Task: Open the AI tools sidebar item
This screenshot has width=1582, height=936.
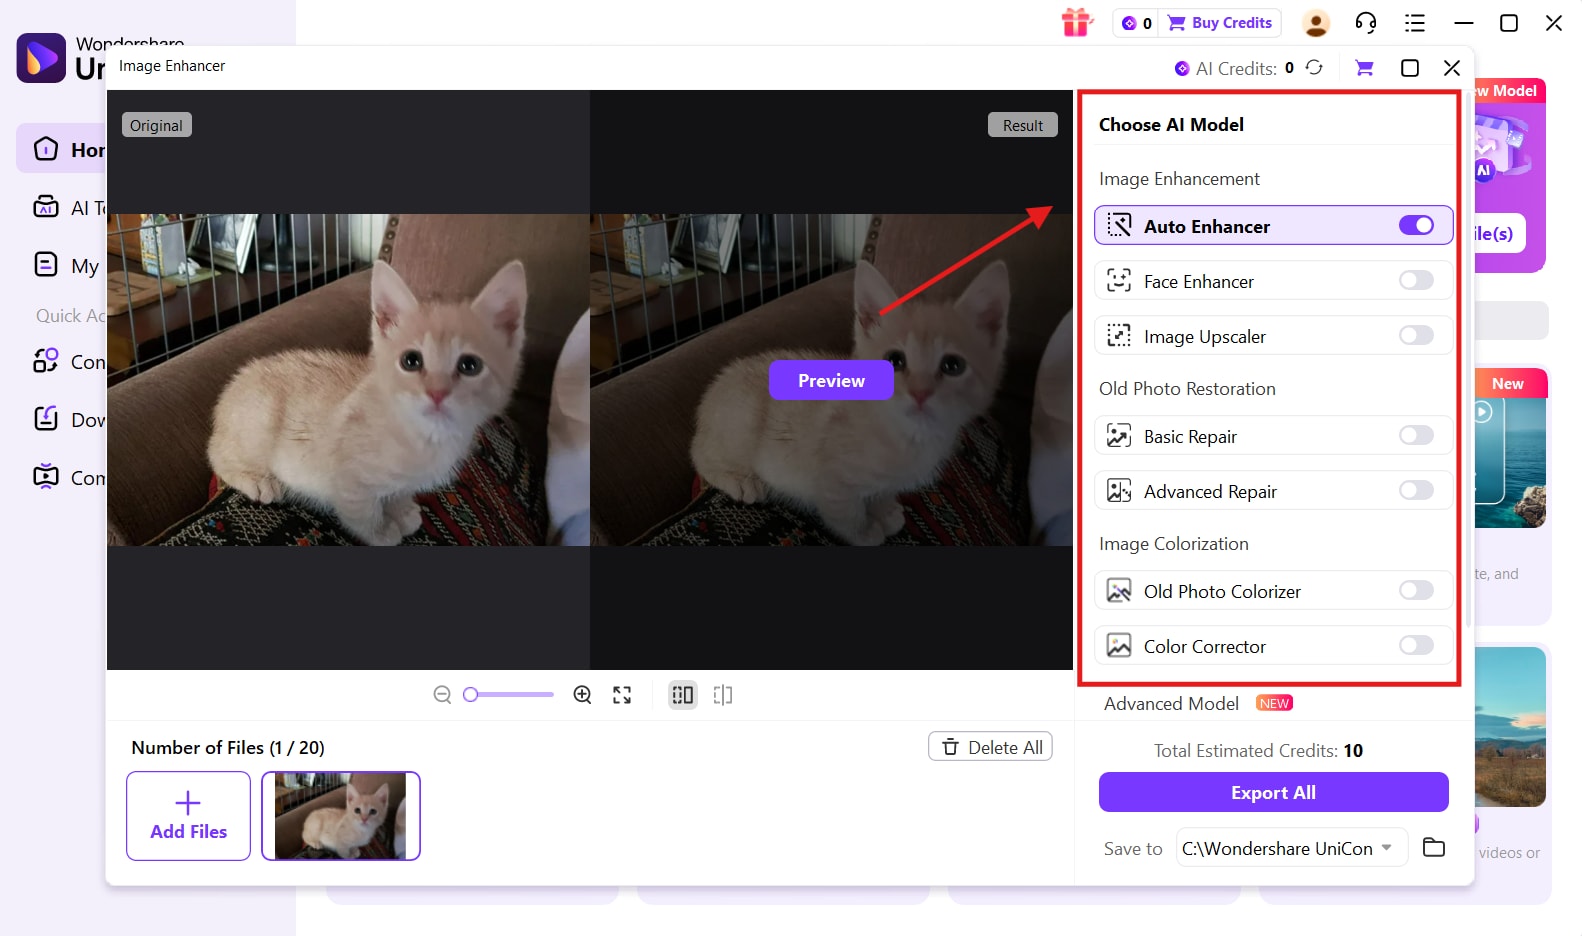Action: (68, 208)
